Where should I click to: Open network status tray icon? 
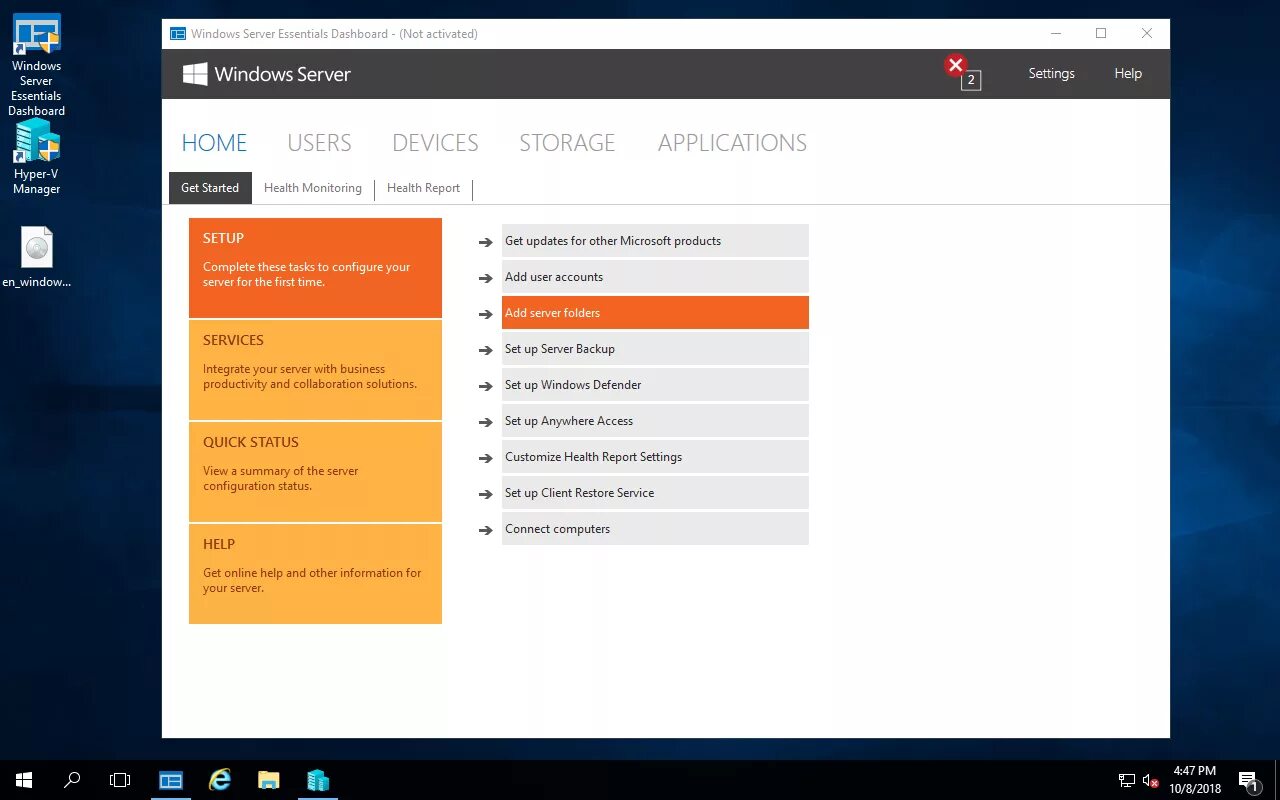(x=1126, y=781)
